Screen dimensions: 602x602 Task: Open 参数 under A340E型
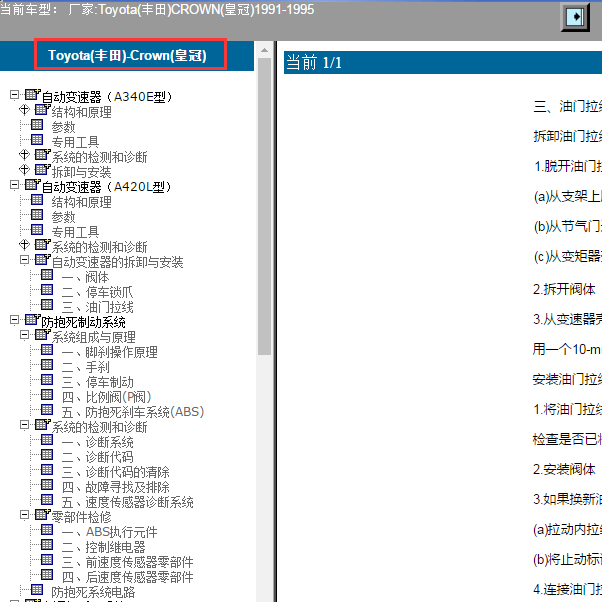tap(63, 127)
